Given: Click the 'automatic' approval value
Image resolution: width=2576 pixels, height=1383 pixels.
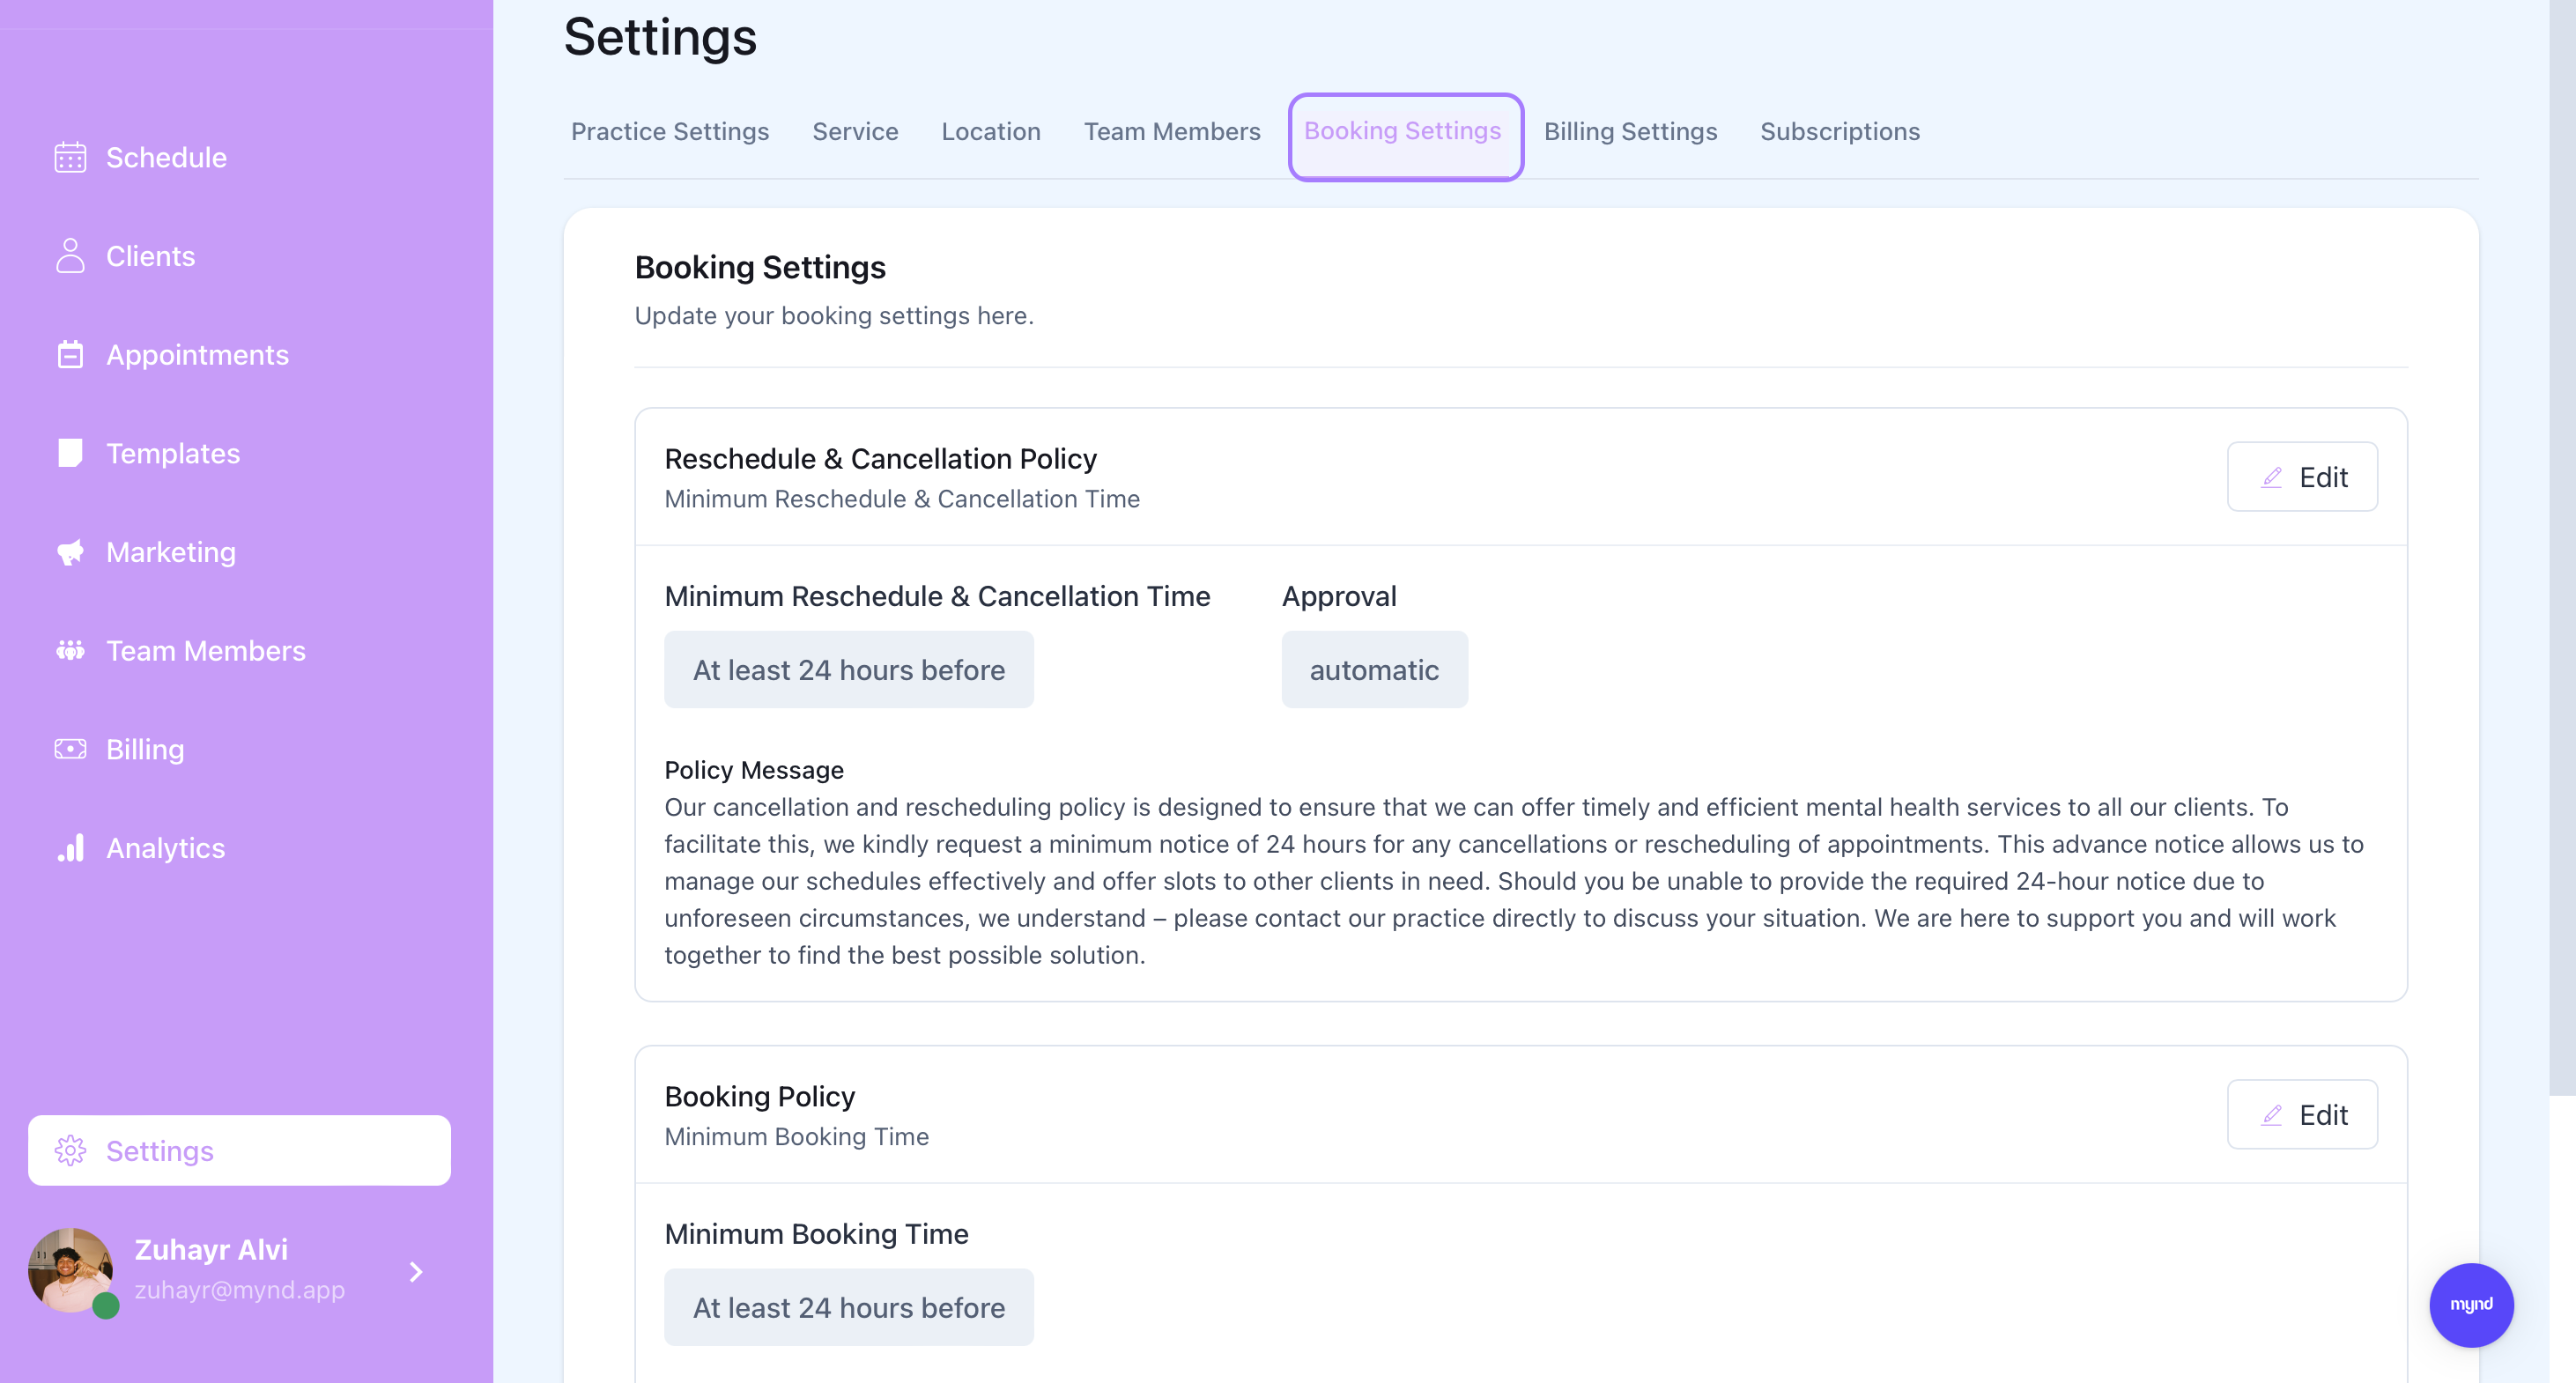Looking at the screenshot, I should 1374,670.
